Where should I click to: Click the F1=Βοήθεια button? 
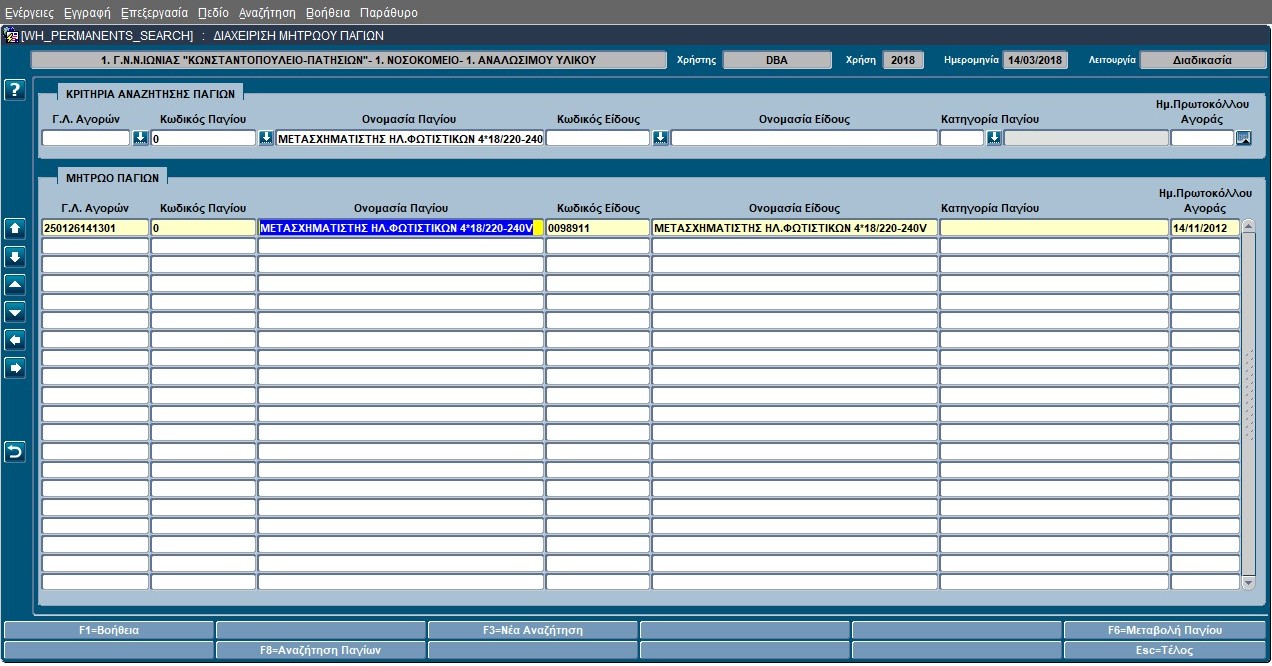point(109,630)
